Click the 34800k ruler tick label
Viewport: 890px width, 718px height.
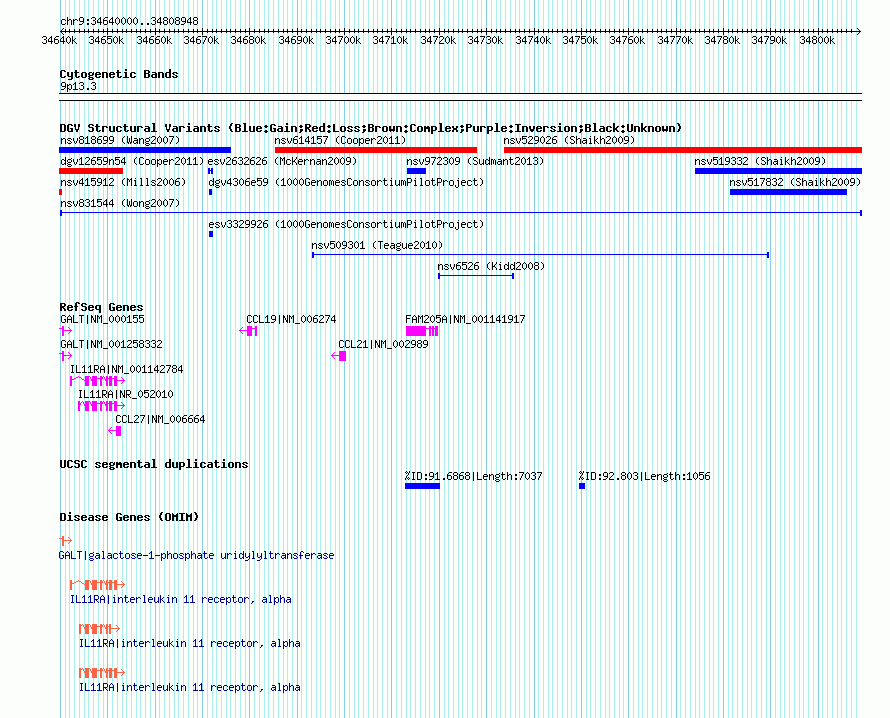tap(817, 40)
